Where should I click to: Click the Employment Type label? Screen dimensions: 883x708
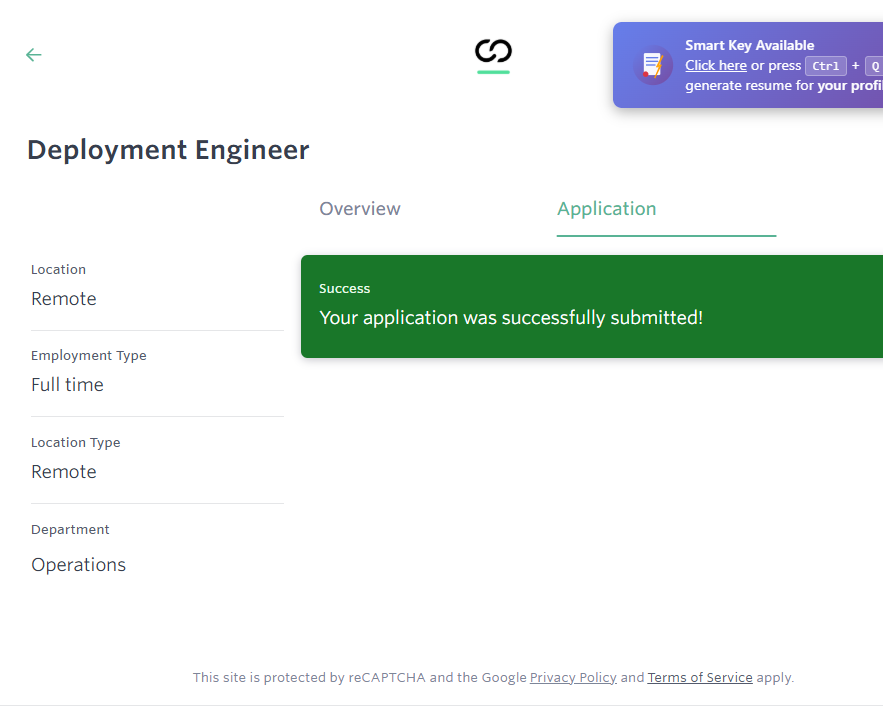point(89,356)
